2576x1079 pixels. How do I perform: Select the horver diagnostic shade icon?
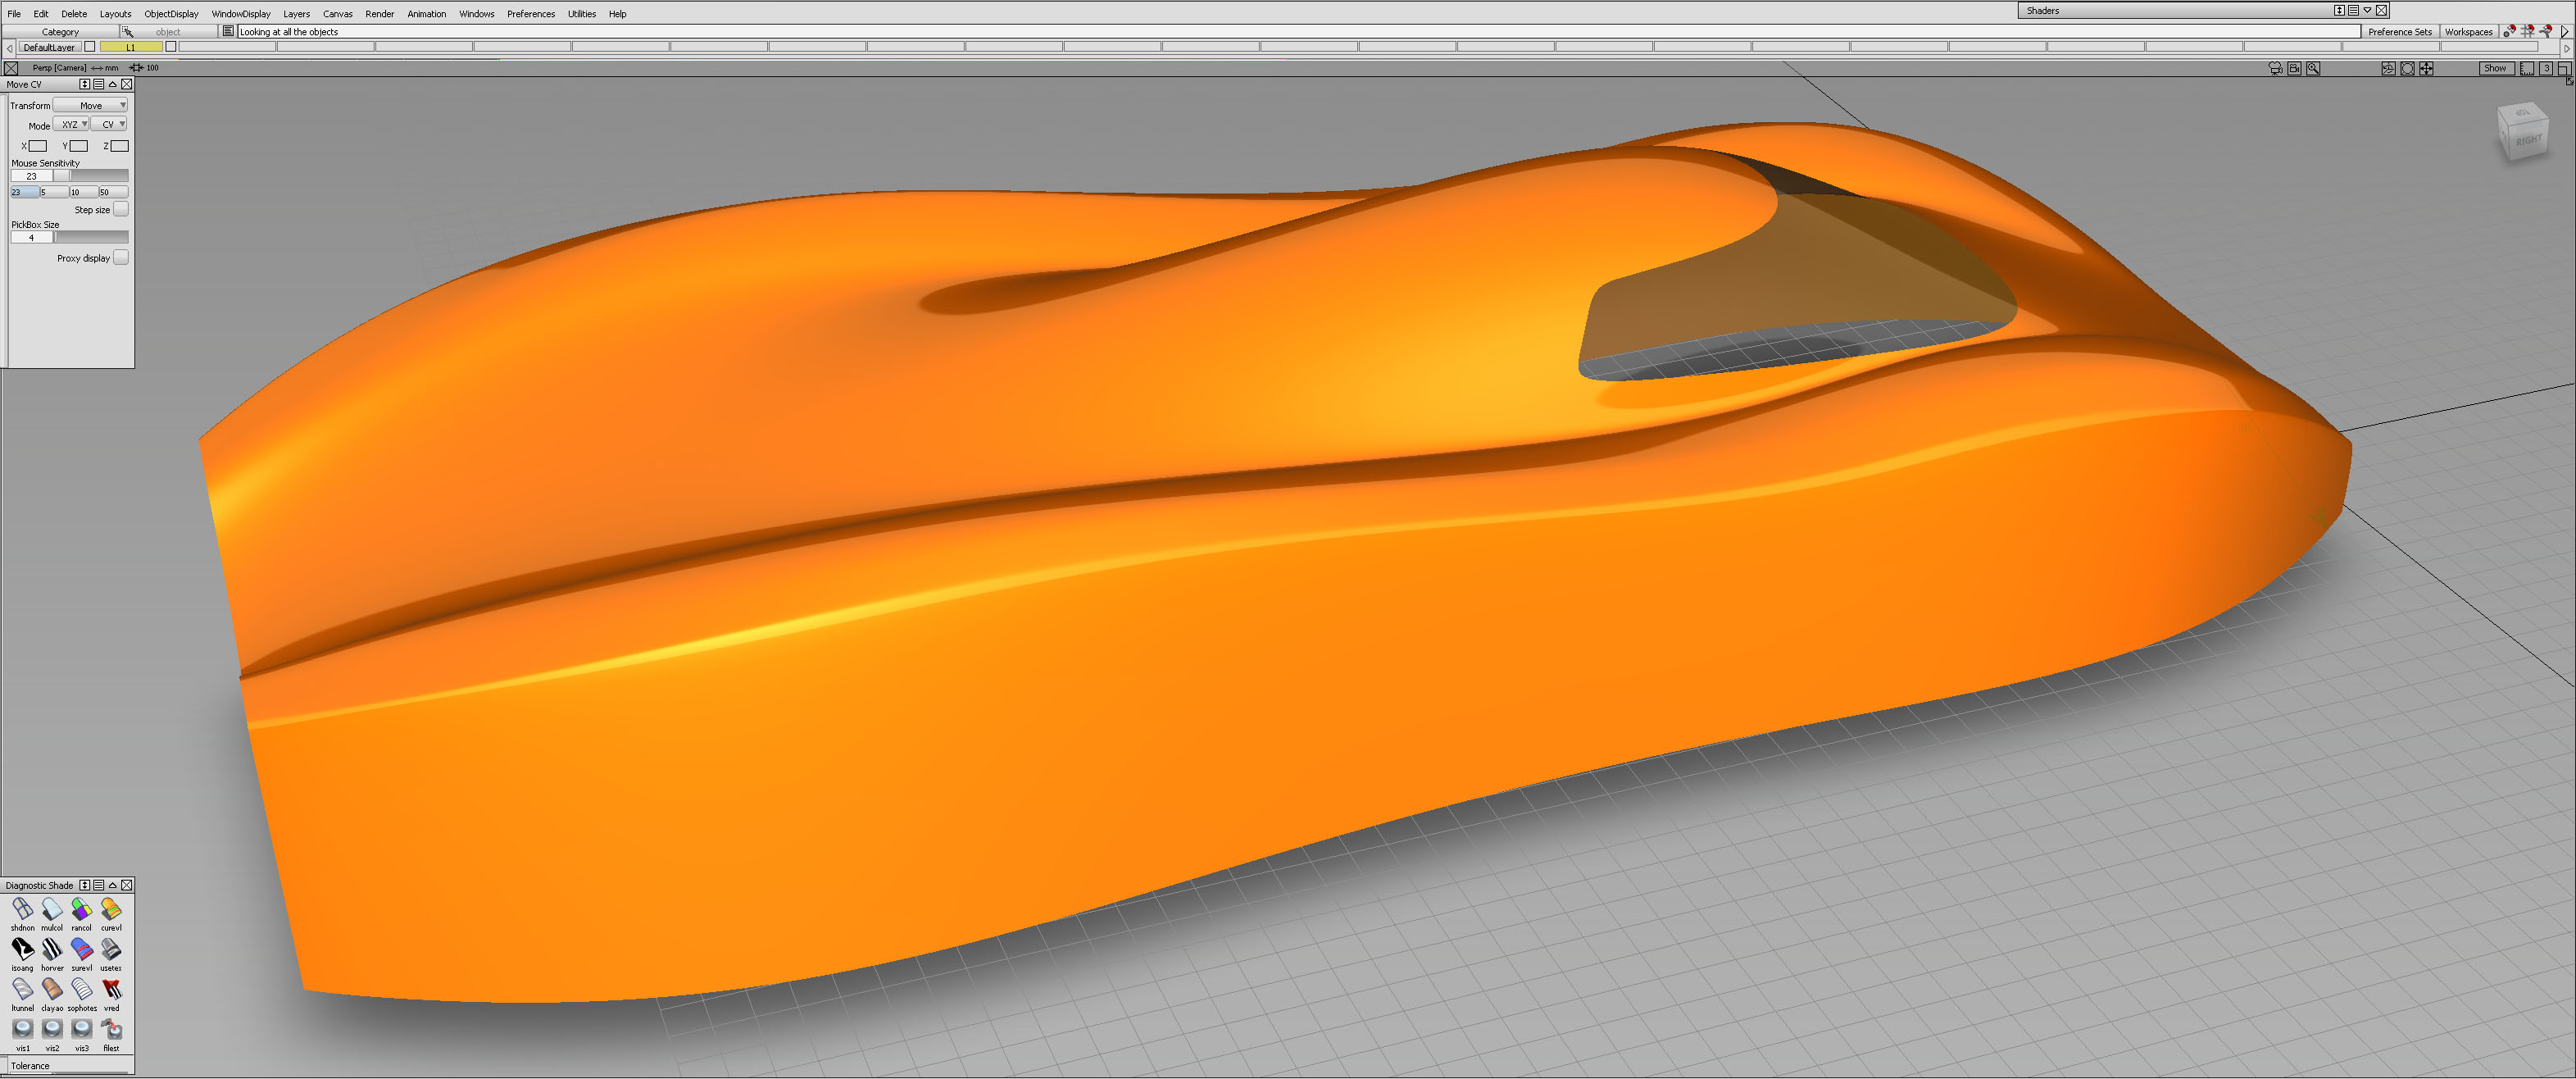pyautogui.click(x=52, y=949)
